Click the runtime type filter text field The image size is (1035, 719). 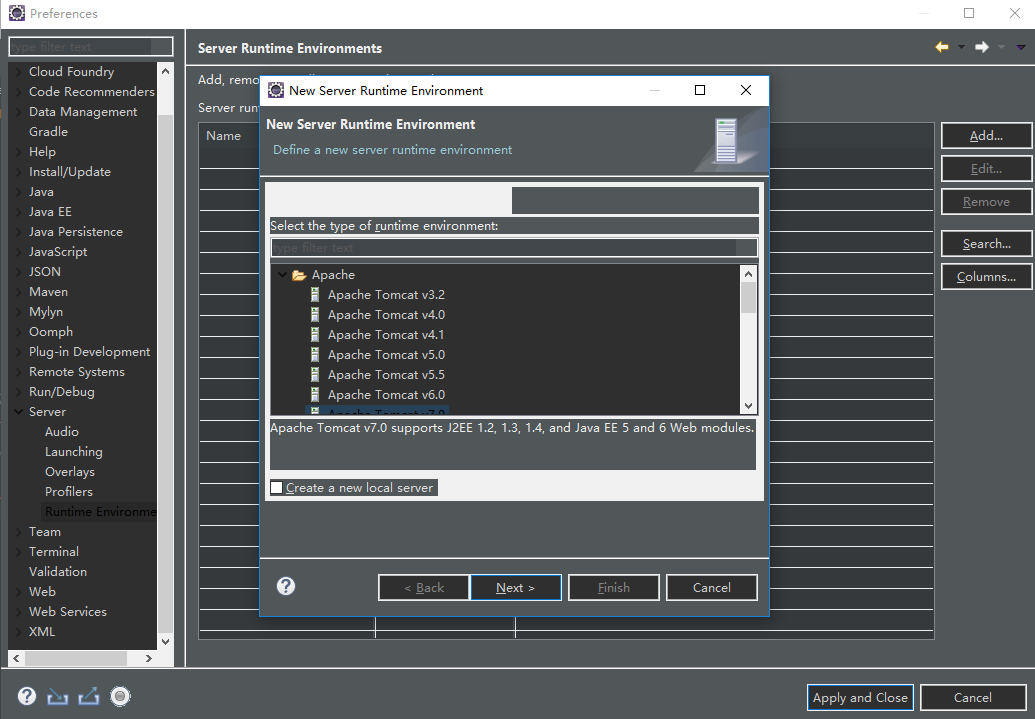coord(514,248)
